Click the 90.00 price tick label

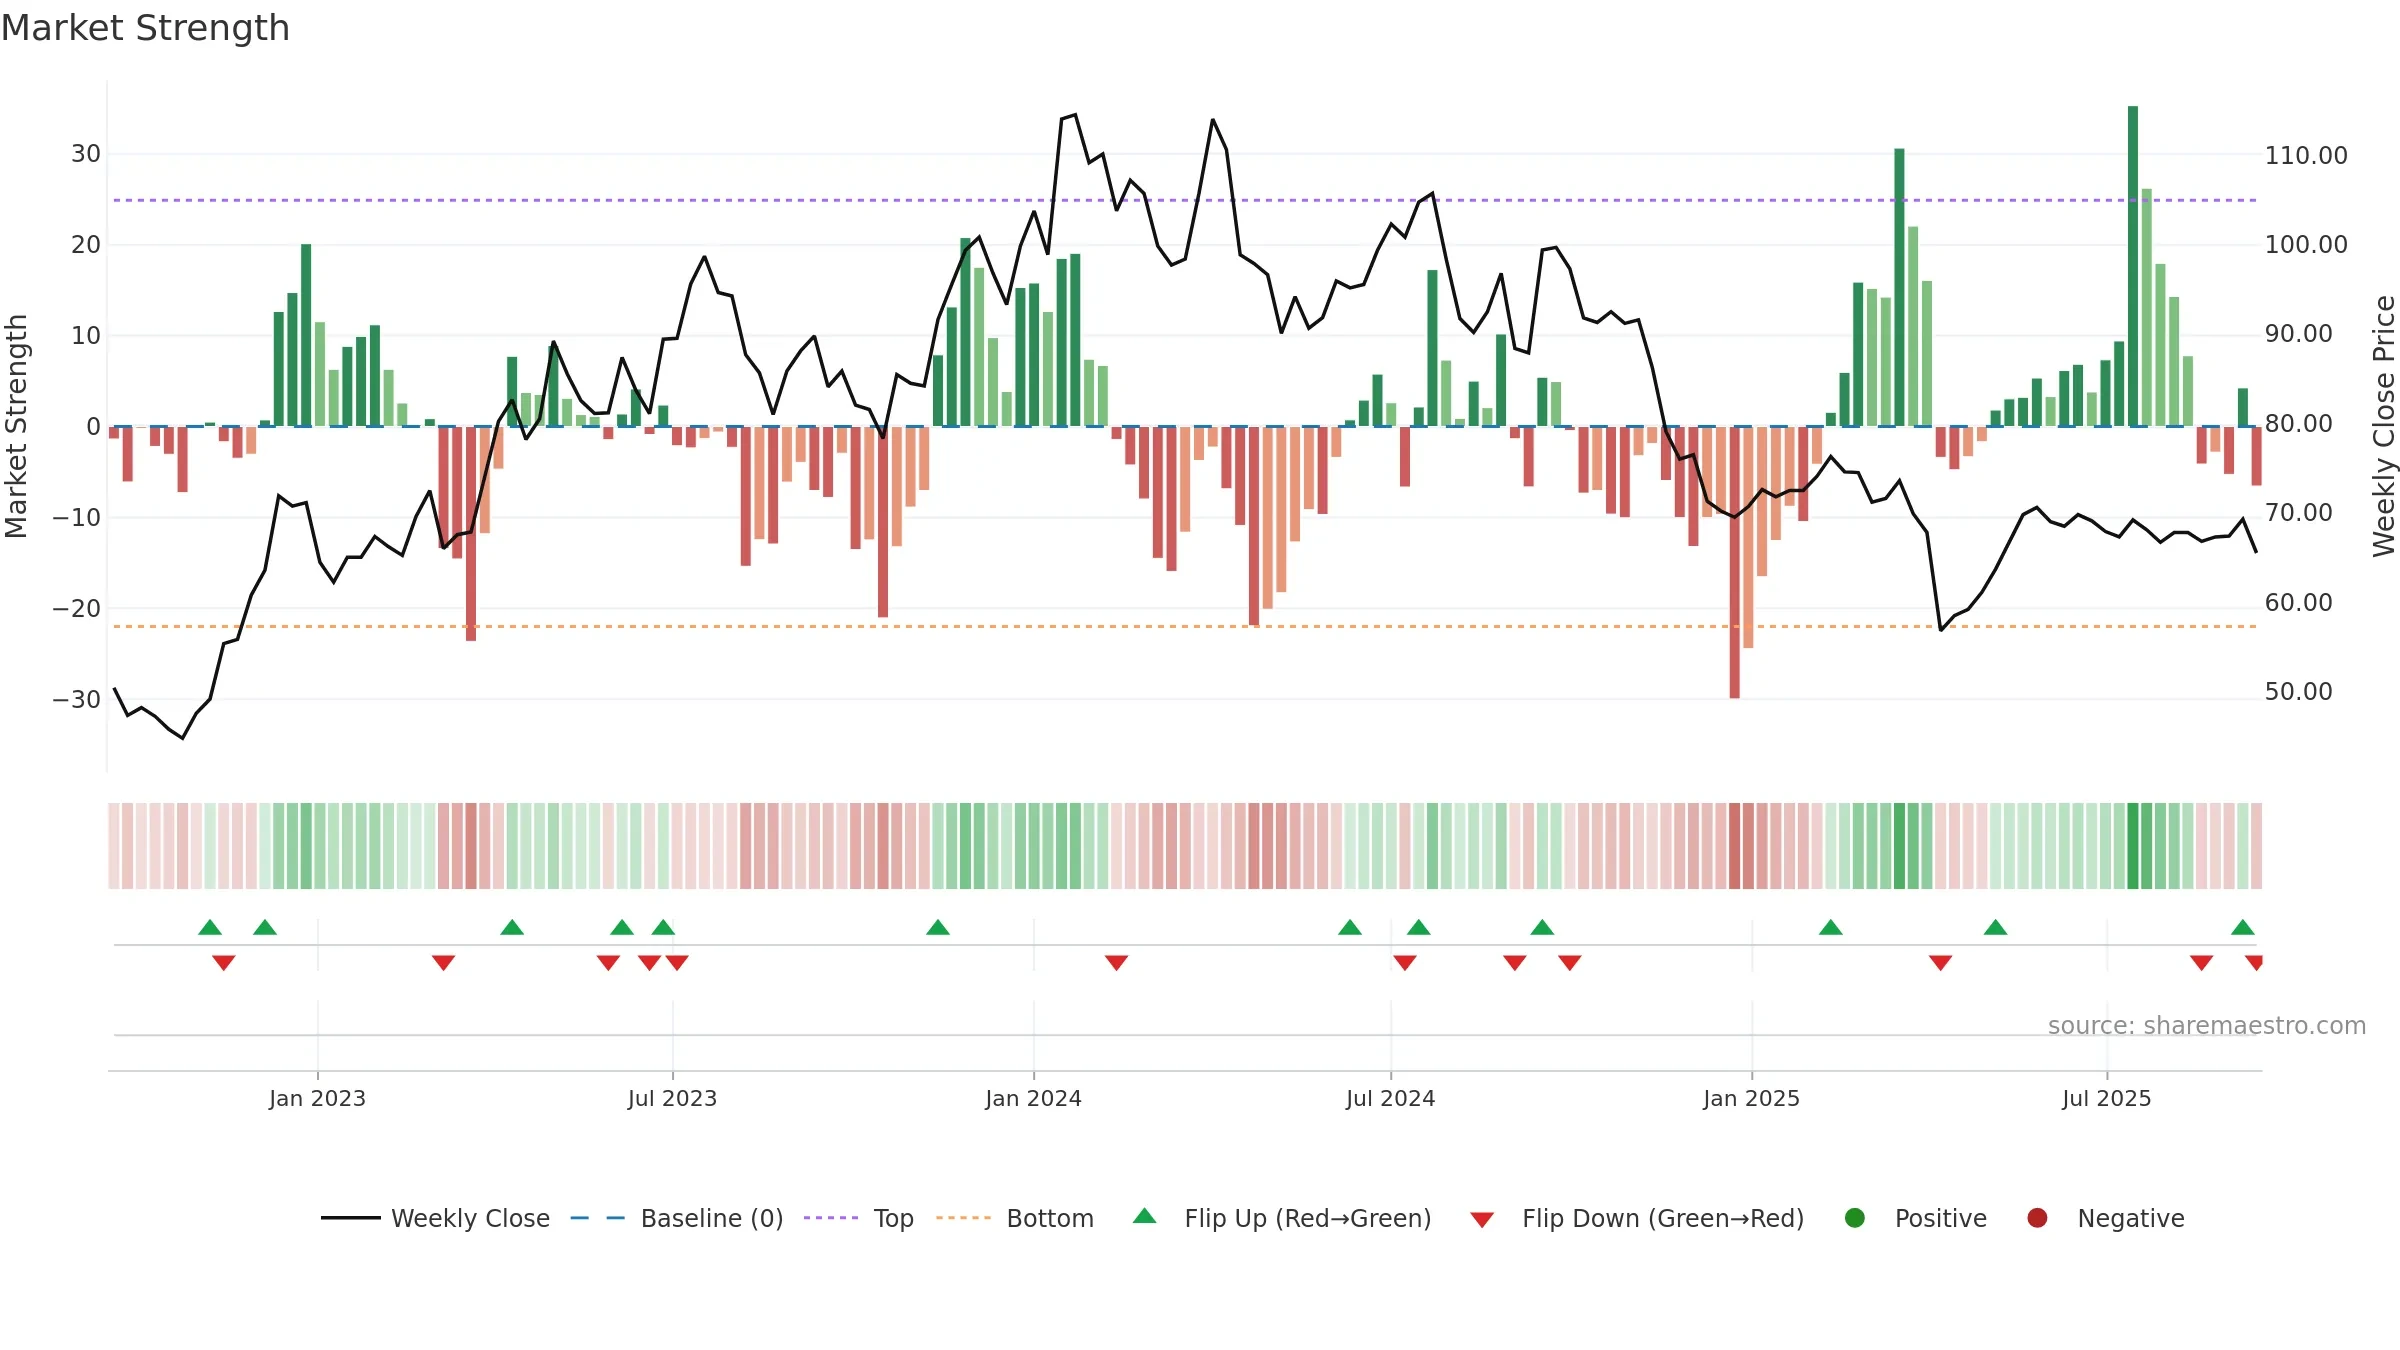(2298, 333)
